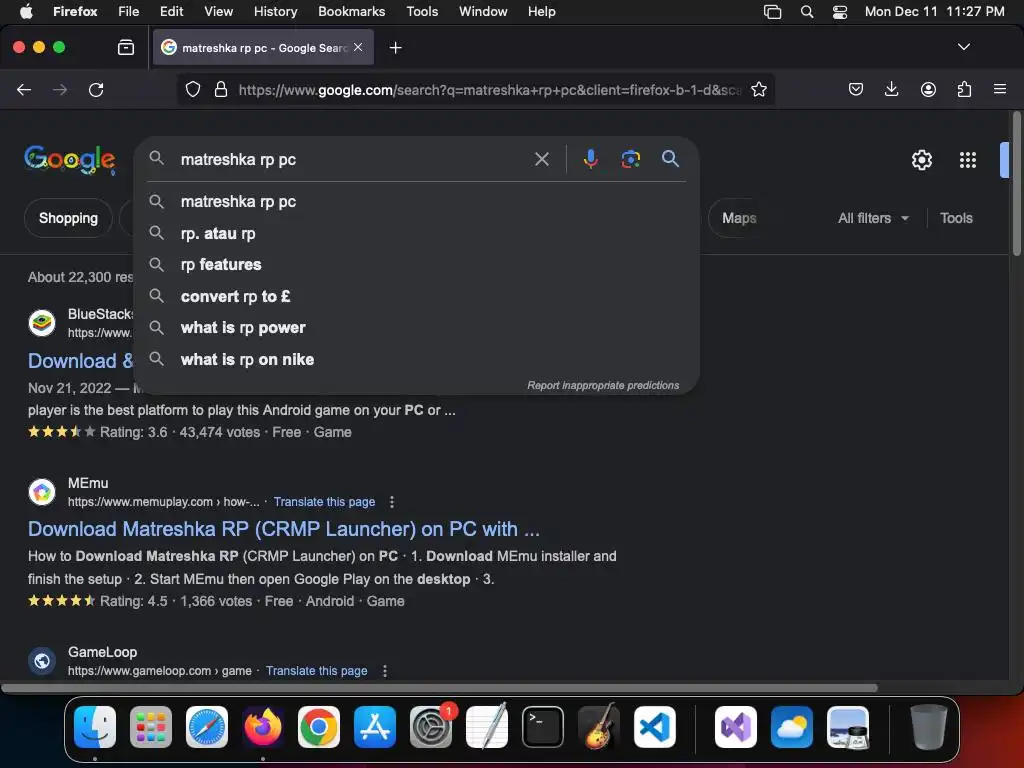Expand the All filters dropdown
The image size is (1024, 768).
(873, 218)
